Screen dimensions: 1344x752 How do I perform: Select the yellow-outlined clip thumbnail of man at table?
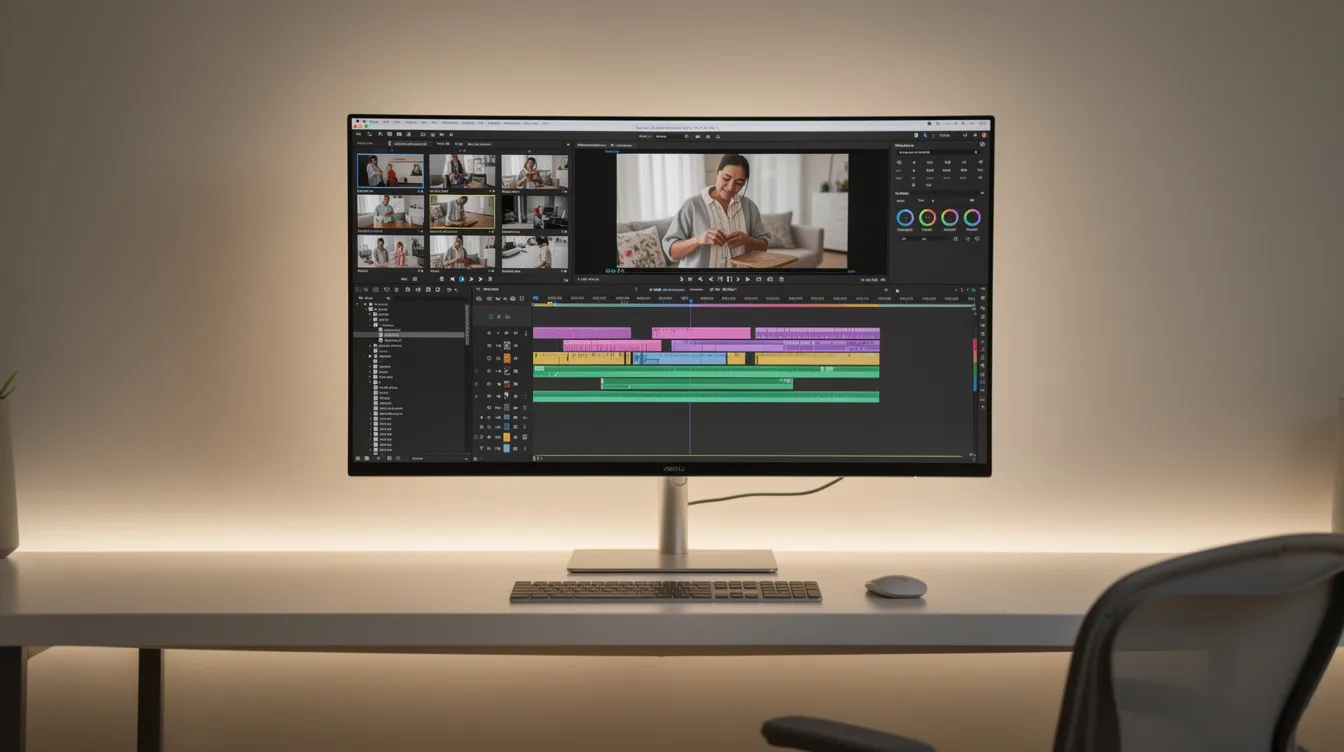click(x=462, y=212)
